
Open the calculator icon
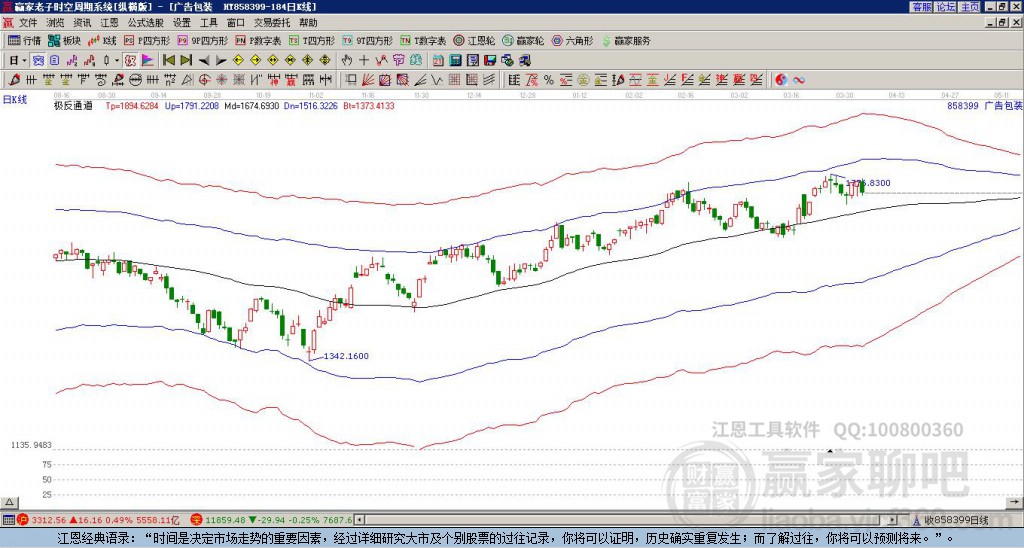click(x=455, y=61)
